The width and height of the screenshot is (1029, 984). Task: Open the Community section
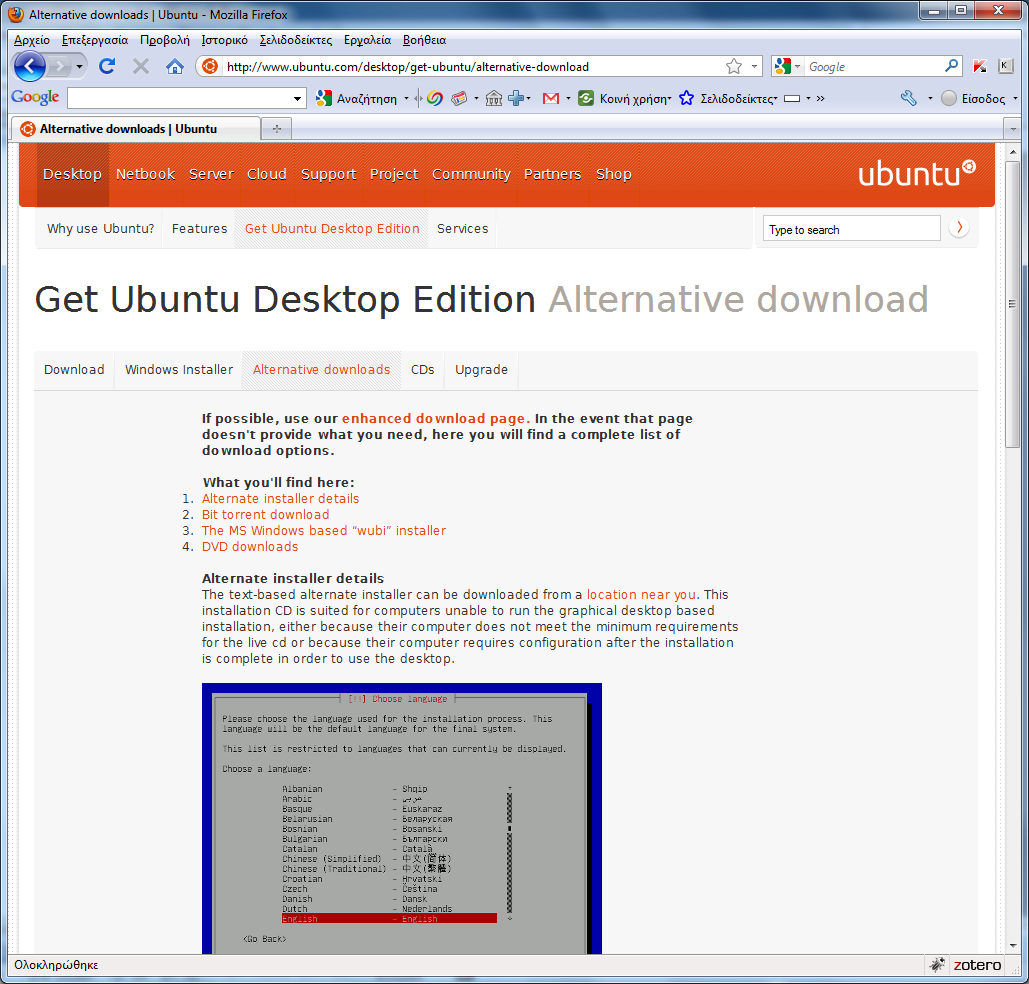tap(471, 174)
